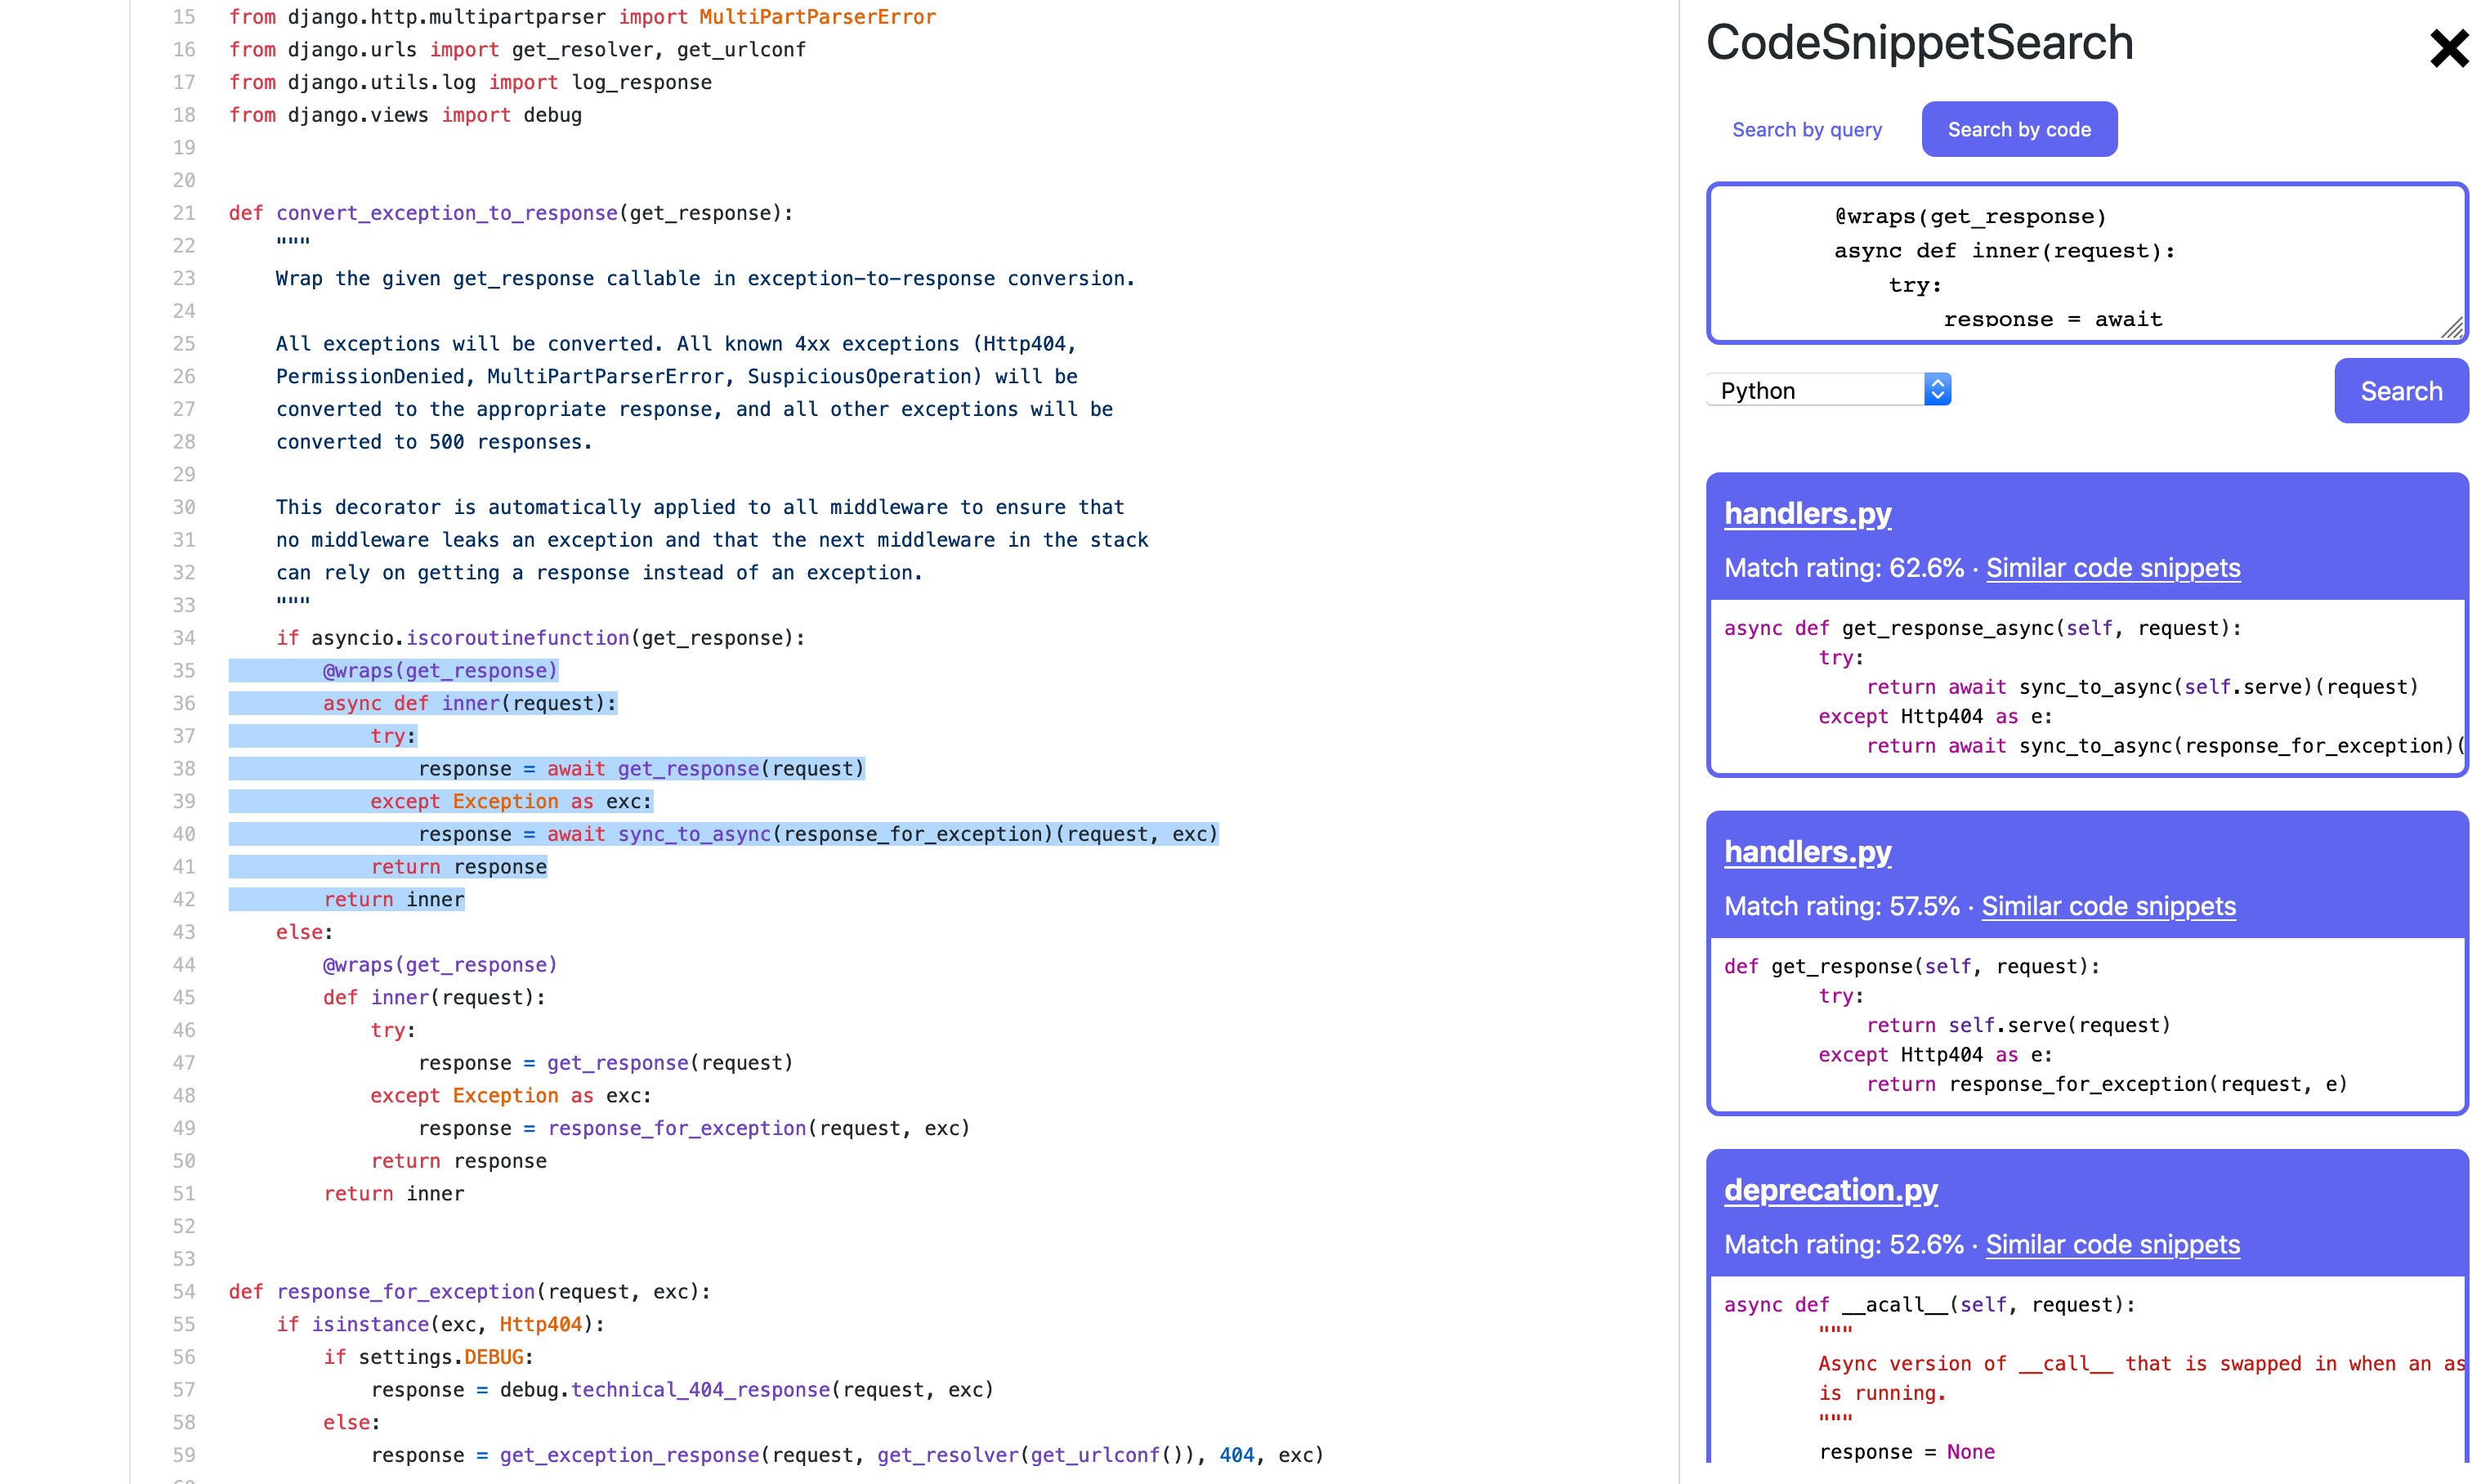
Task: Open deprecation.py result link
Action: point(1829,1189)
